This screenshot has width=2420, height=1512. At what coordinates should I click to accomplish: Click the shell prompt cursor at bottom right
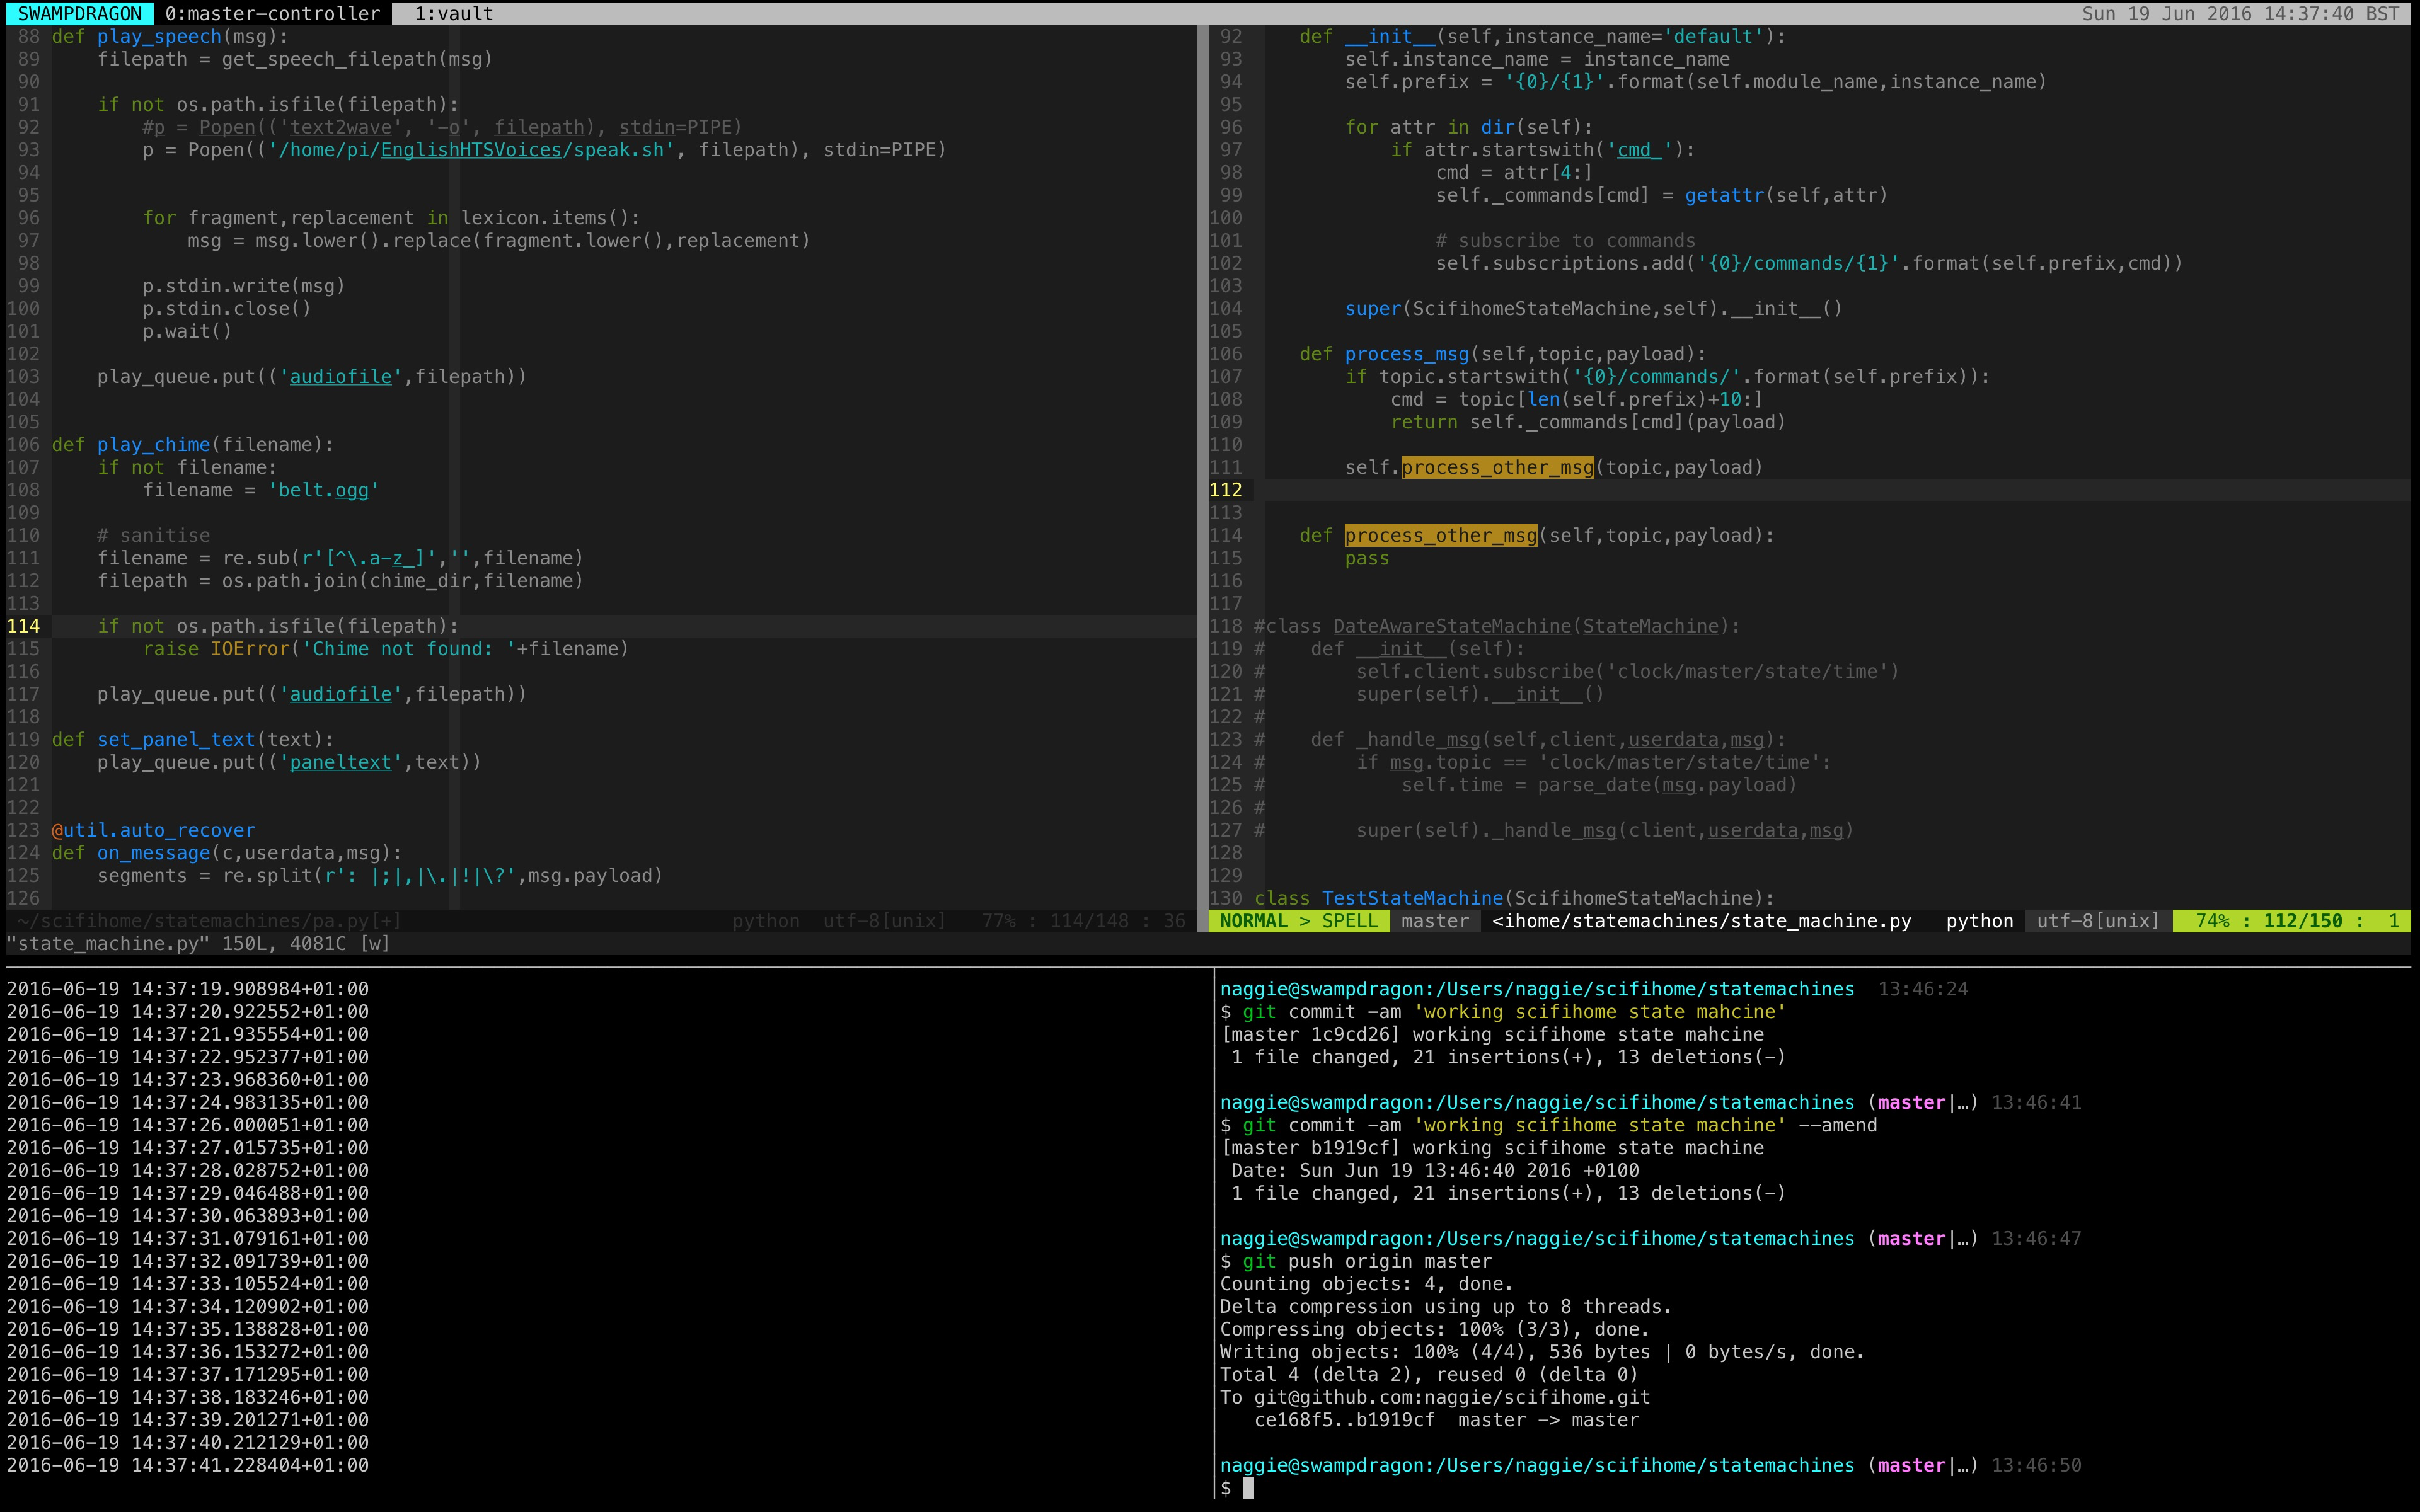pos(1248,1488)
